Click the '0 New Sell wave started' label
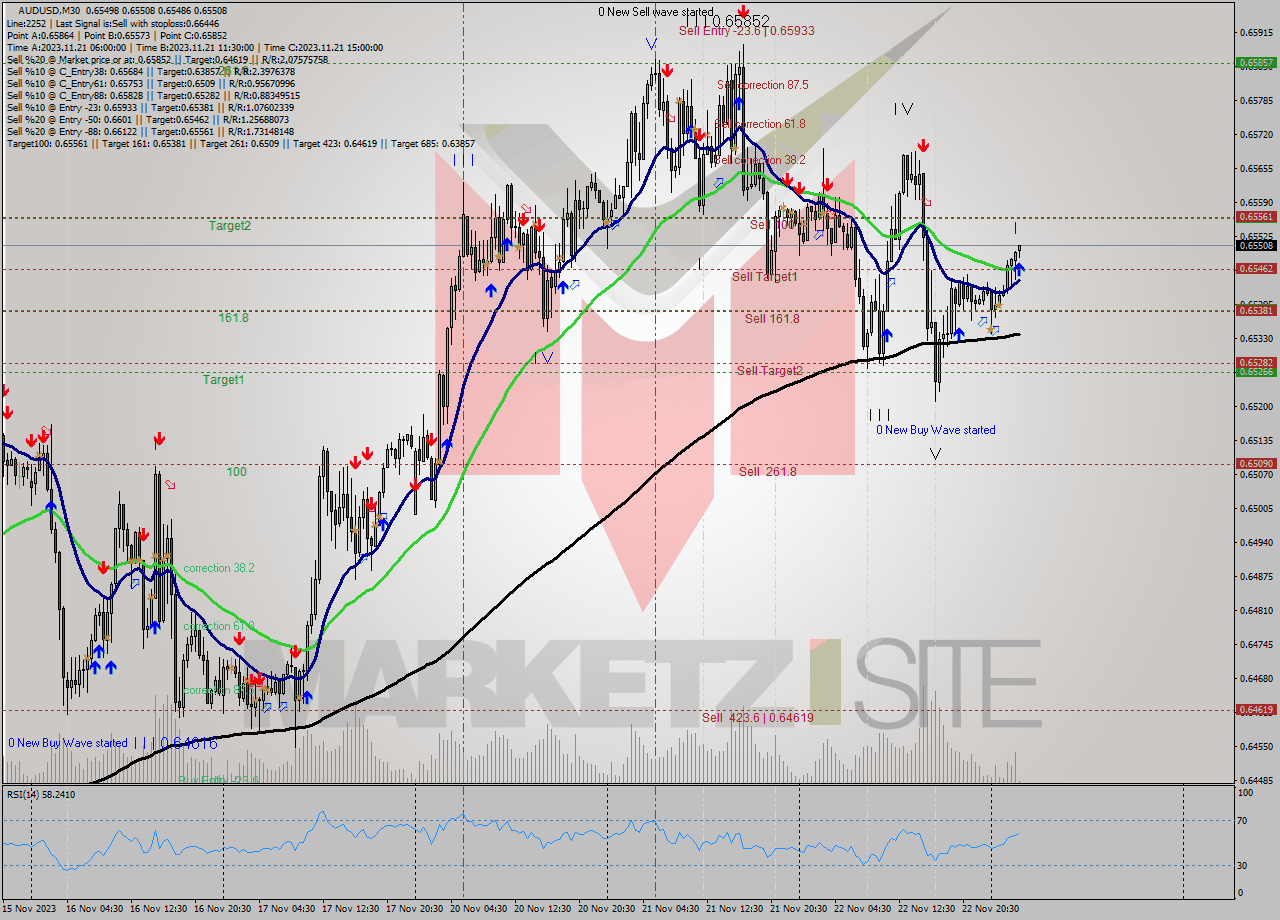Viewport: 1280px width, 920px height. click(656, 12)
